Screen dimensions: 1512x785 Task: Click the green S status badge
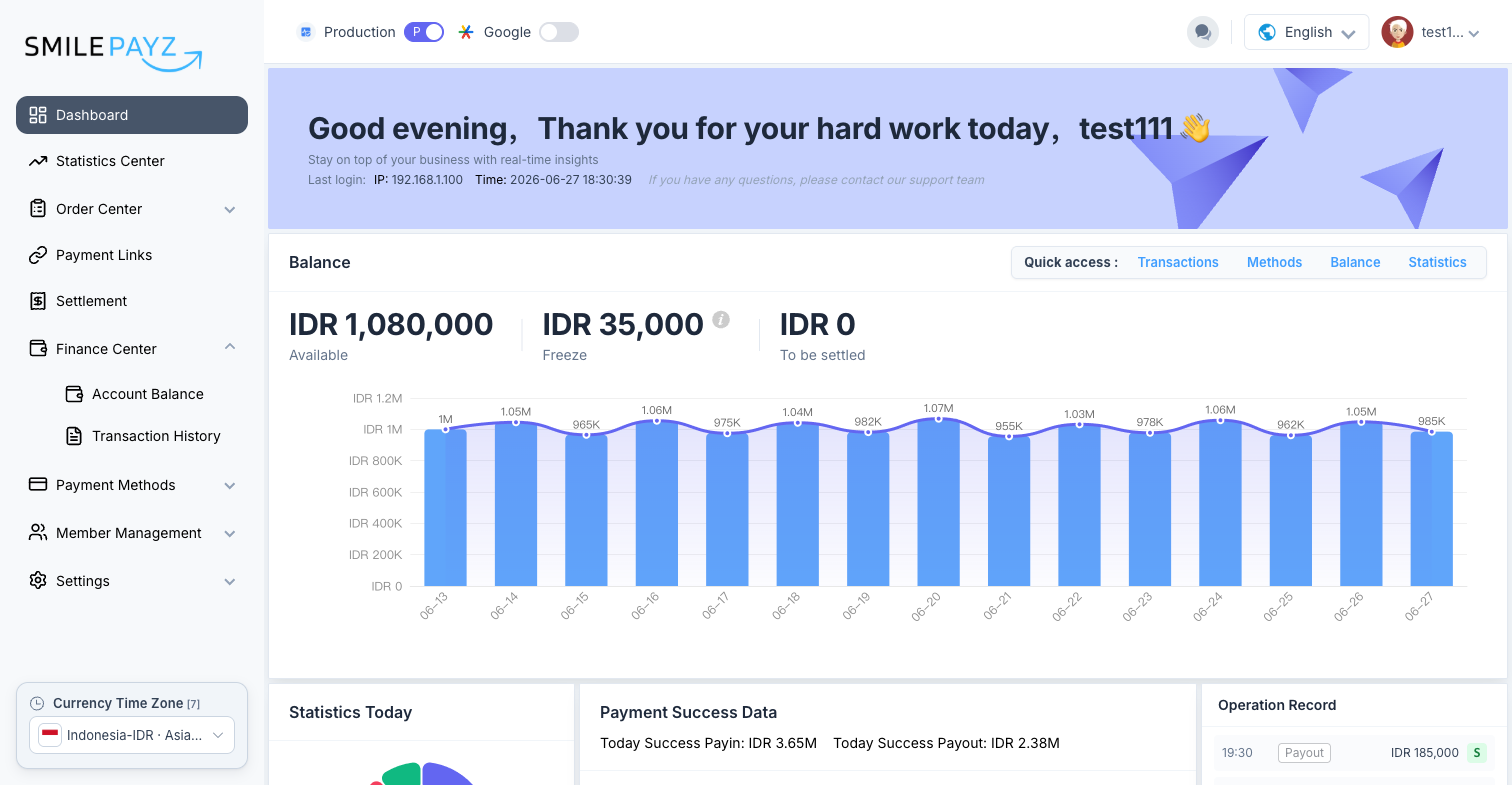click(1477, 753)
